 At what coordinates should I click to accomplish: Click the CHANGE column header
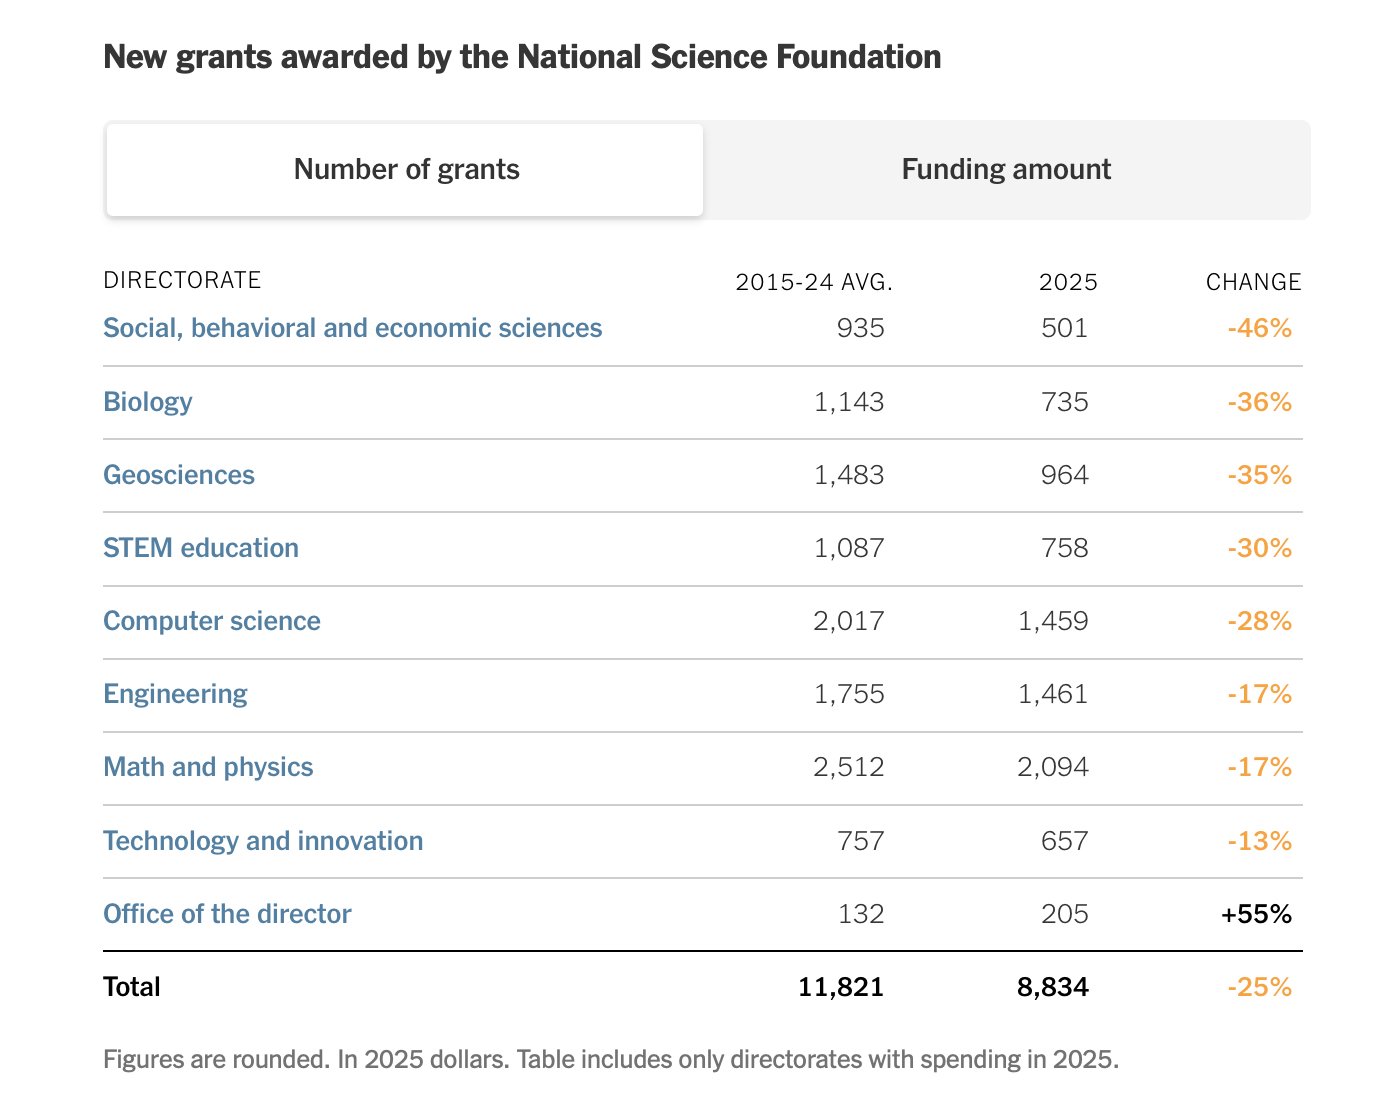coord(1253,282)
